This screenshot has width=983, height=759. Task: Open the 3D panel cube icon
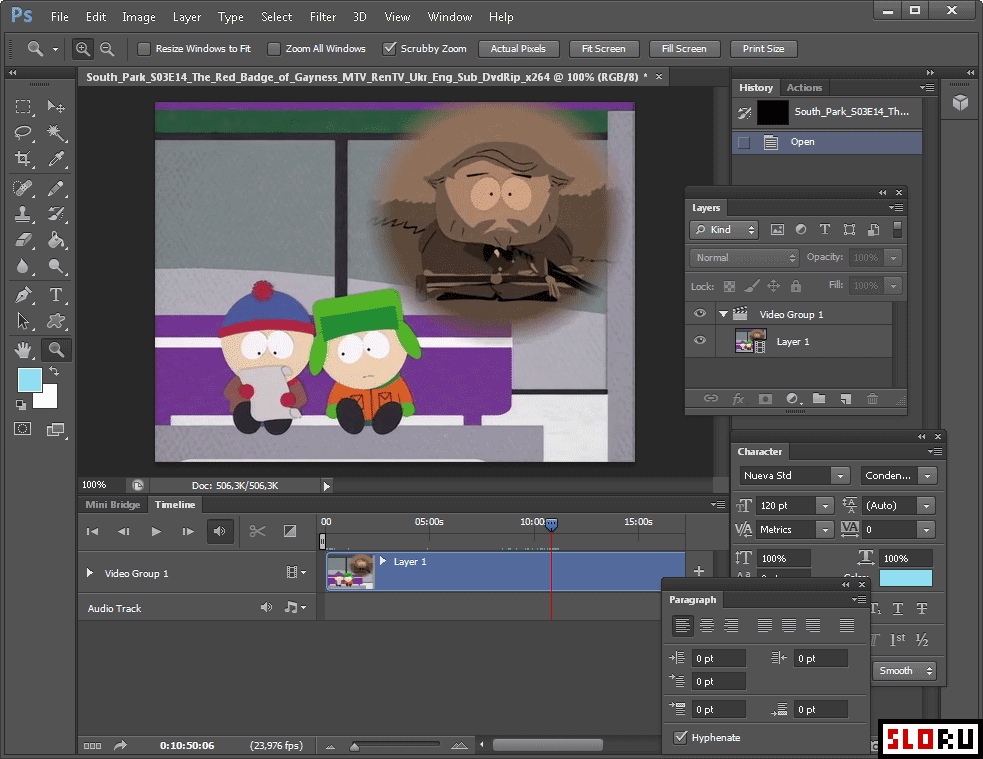(x=960, y=102)
